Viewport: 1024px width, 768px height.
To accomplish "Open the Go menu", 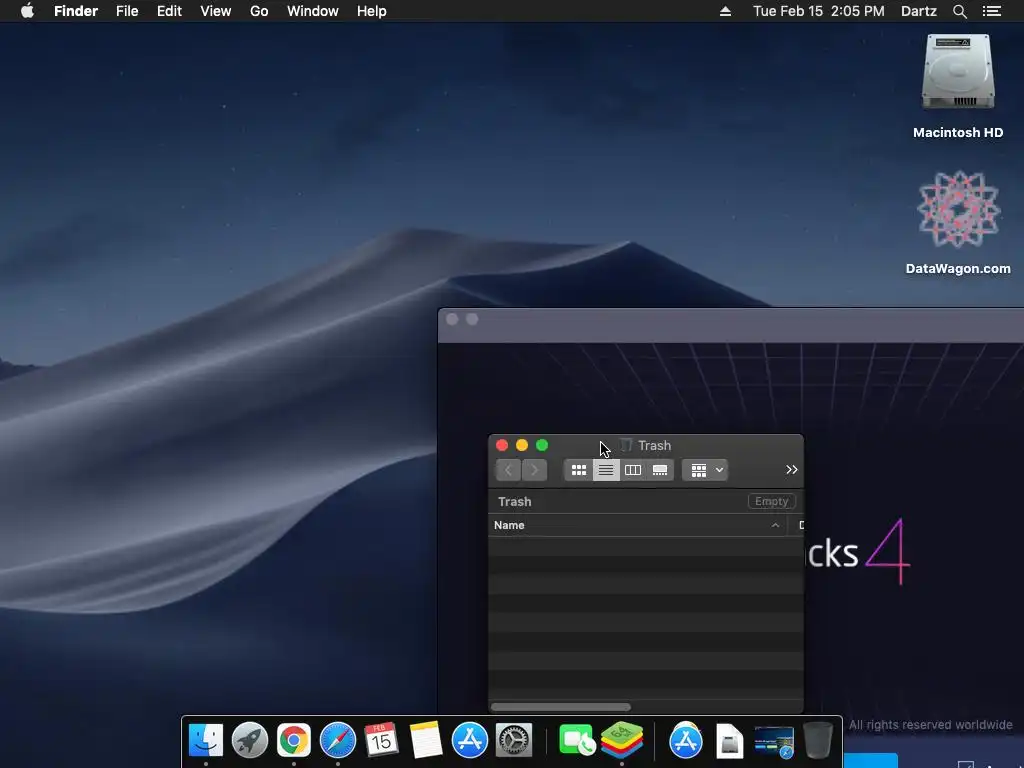I will 259,11.
